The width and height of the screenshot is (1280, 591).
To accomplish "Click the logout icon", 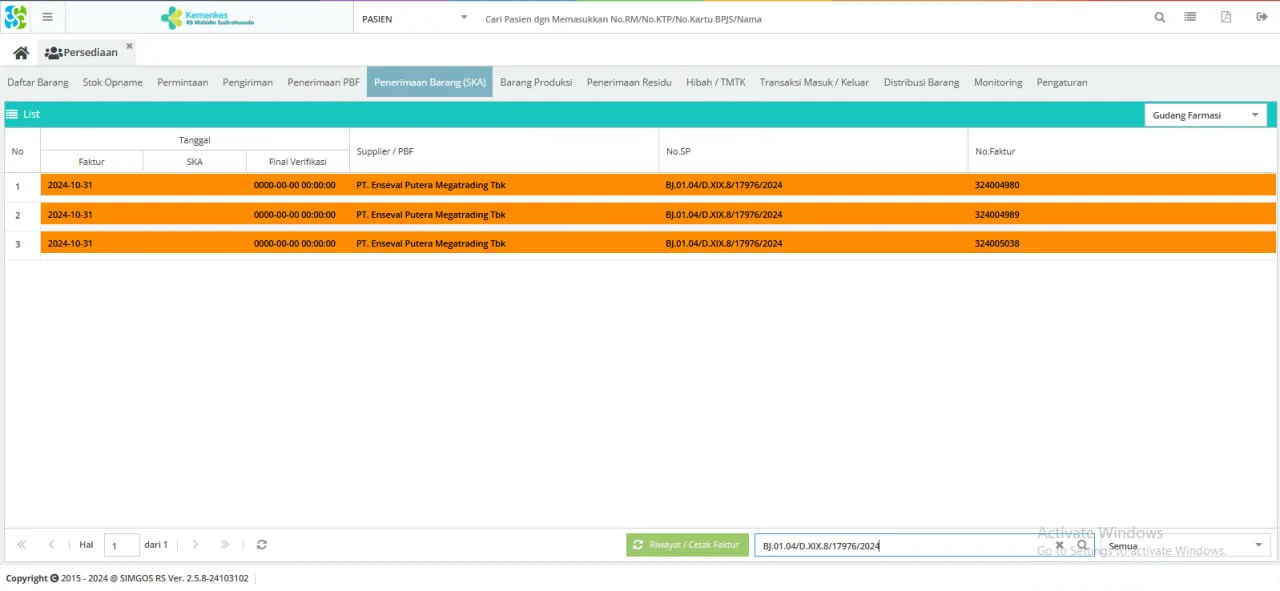I will tap(1262, 17).
